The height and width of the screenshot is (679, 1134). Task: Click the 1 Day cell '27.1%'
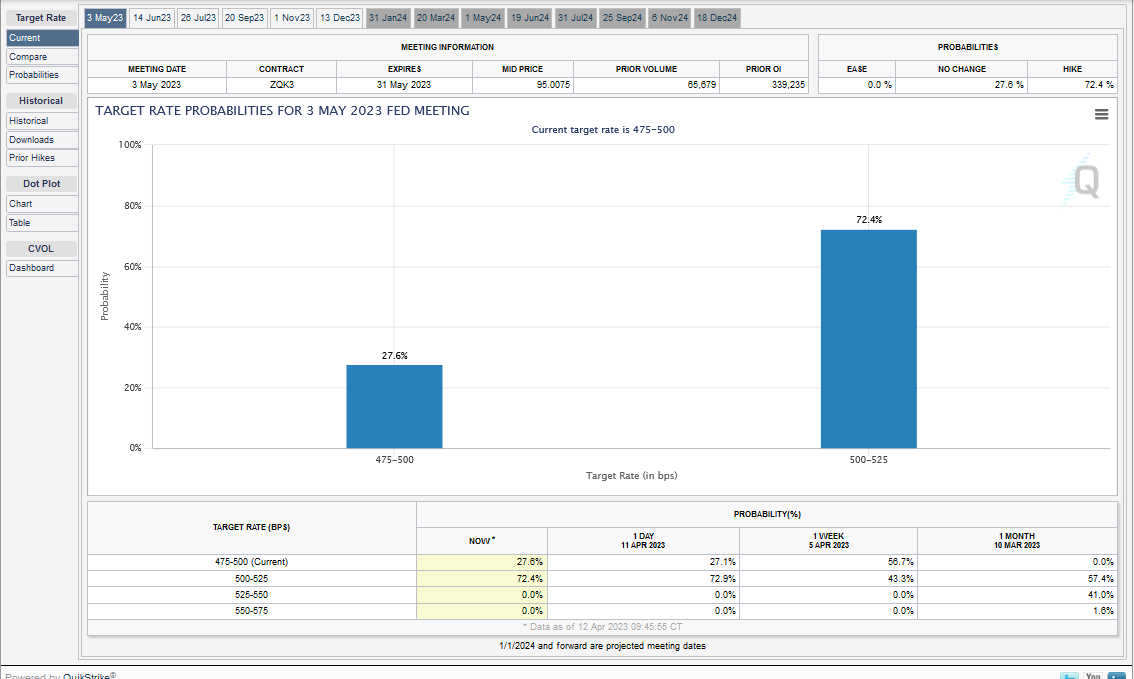[x=722, y=562]
